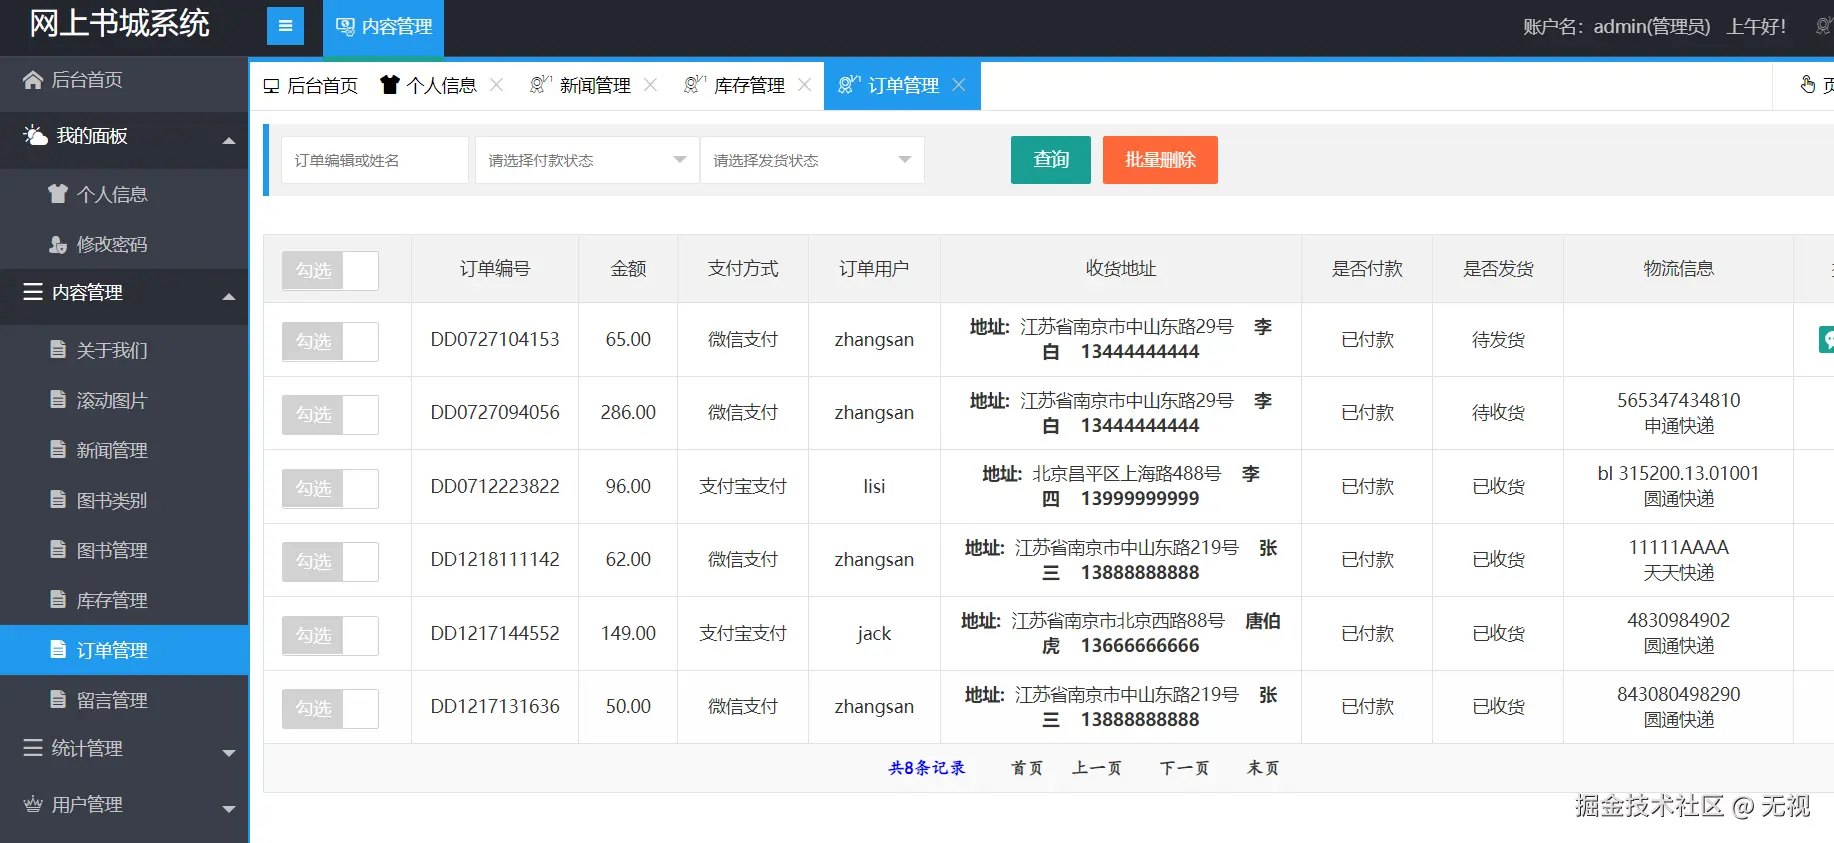Expand the 统计管理 sidebar section

[x=229, y=752]
